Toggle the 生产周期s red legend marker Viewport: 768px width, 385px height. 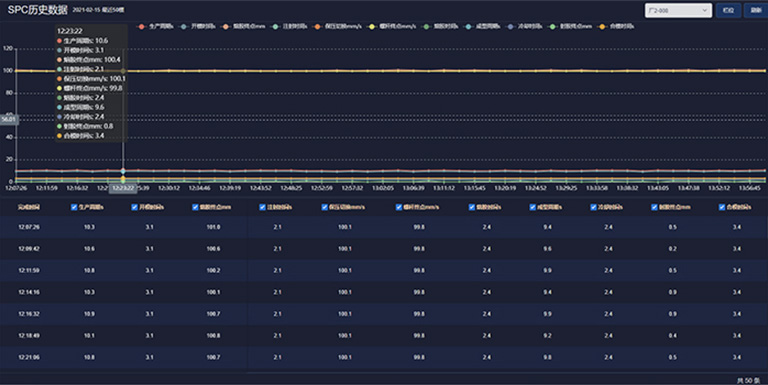coord(142,26)
